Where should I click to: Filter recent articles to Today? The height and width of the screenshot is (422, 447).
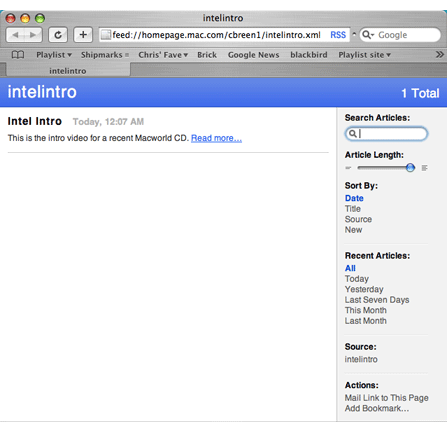tap(357, 279)
